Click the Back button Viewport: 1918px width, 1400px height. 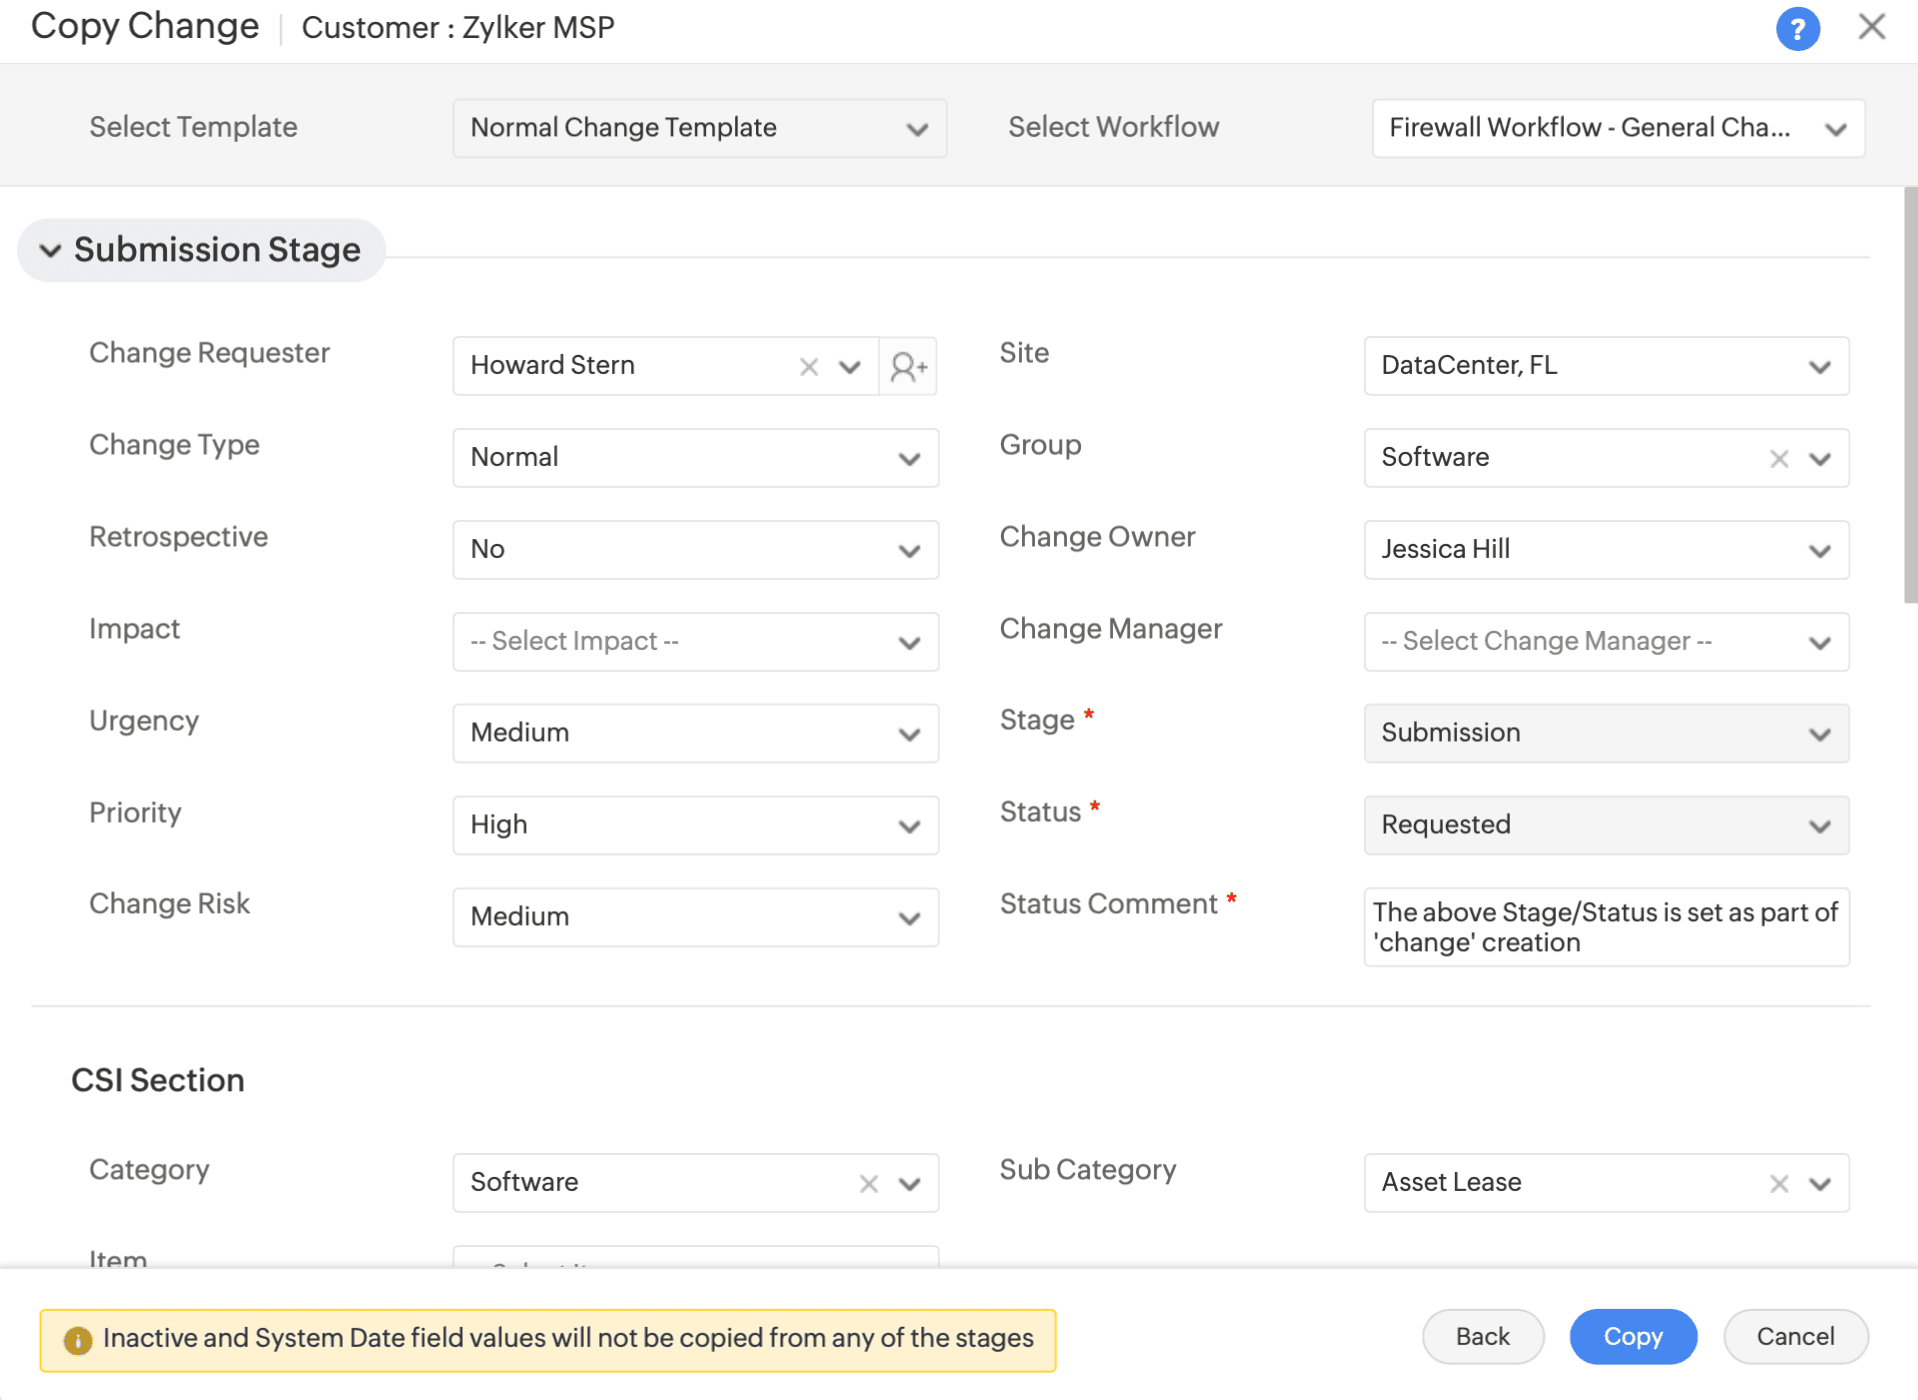tap(1482, 1337)
